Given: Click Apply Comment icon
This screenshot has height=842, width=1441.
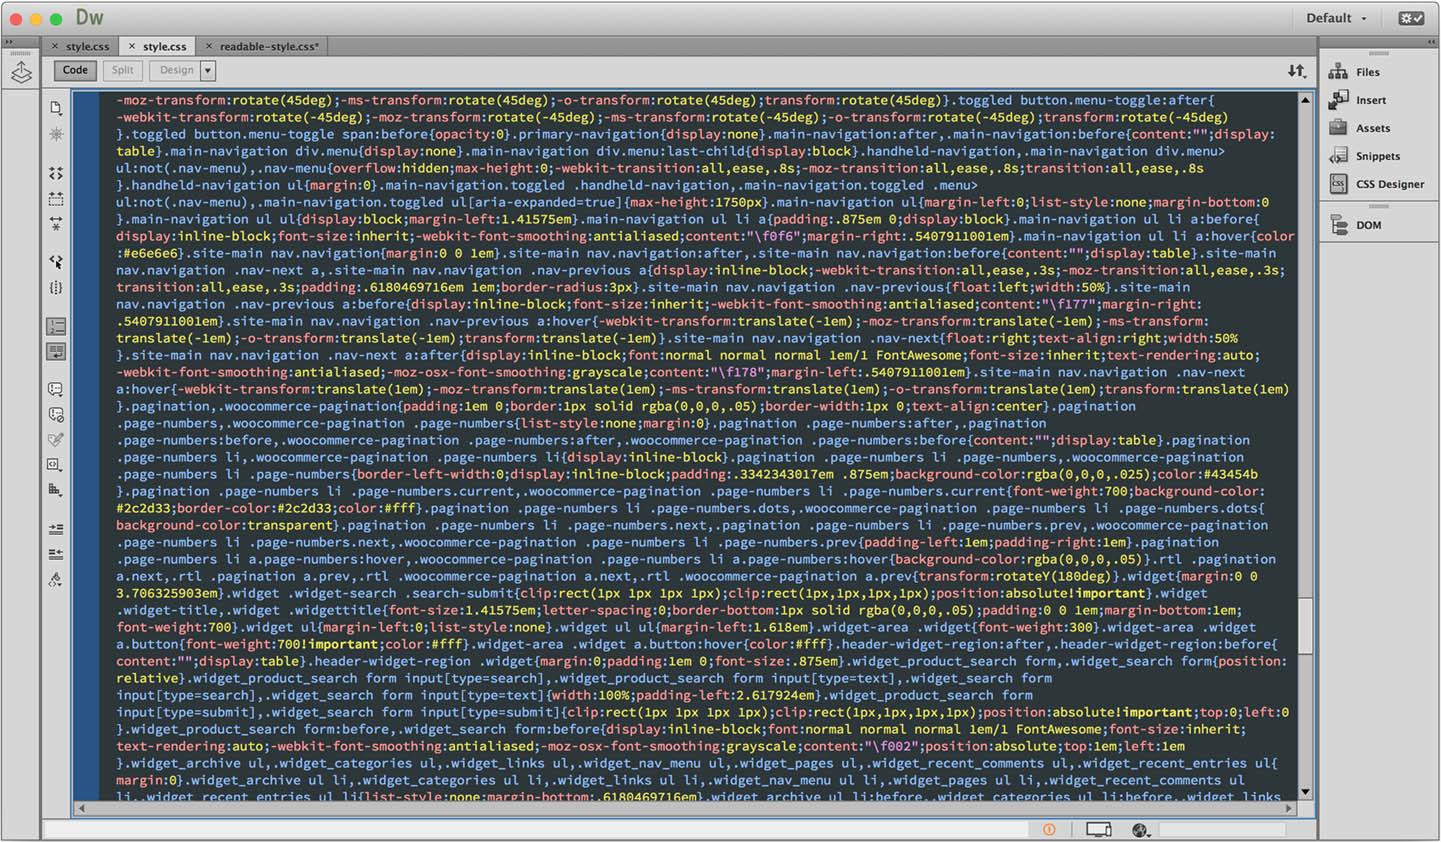Looking at the screenshot, I should [56, 389].
